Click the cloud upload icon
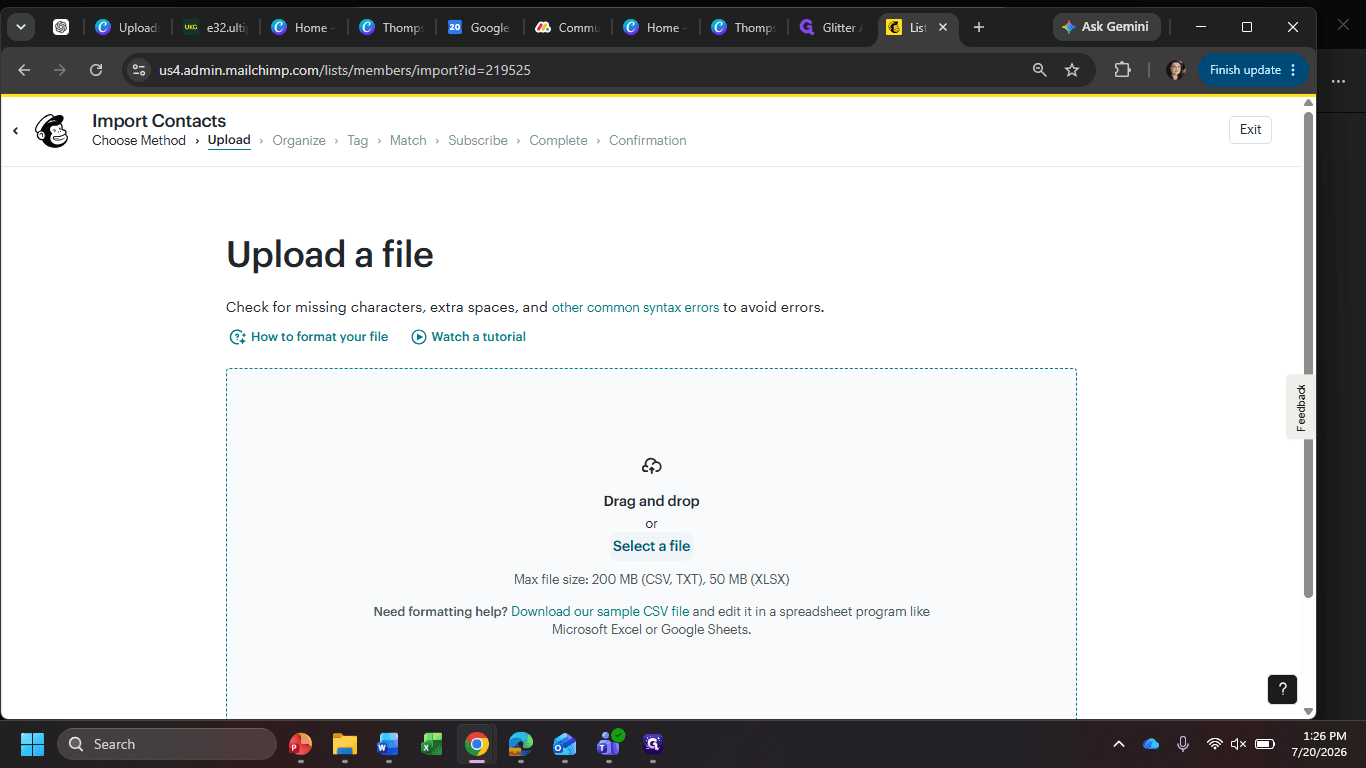This screenshot has height=768, width=1366. (x=652, y=466)
